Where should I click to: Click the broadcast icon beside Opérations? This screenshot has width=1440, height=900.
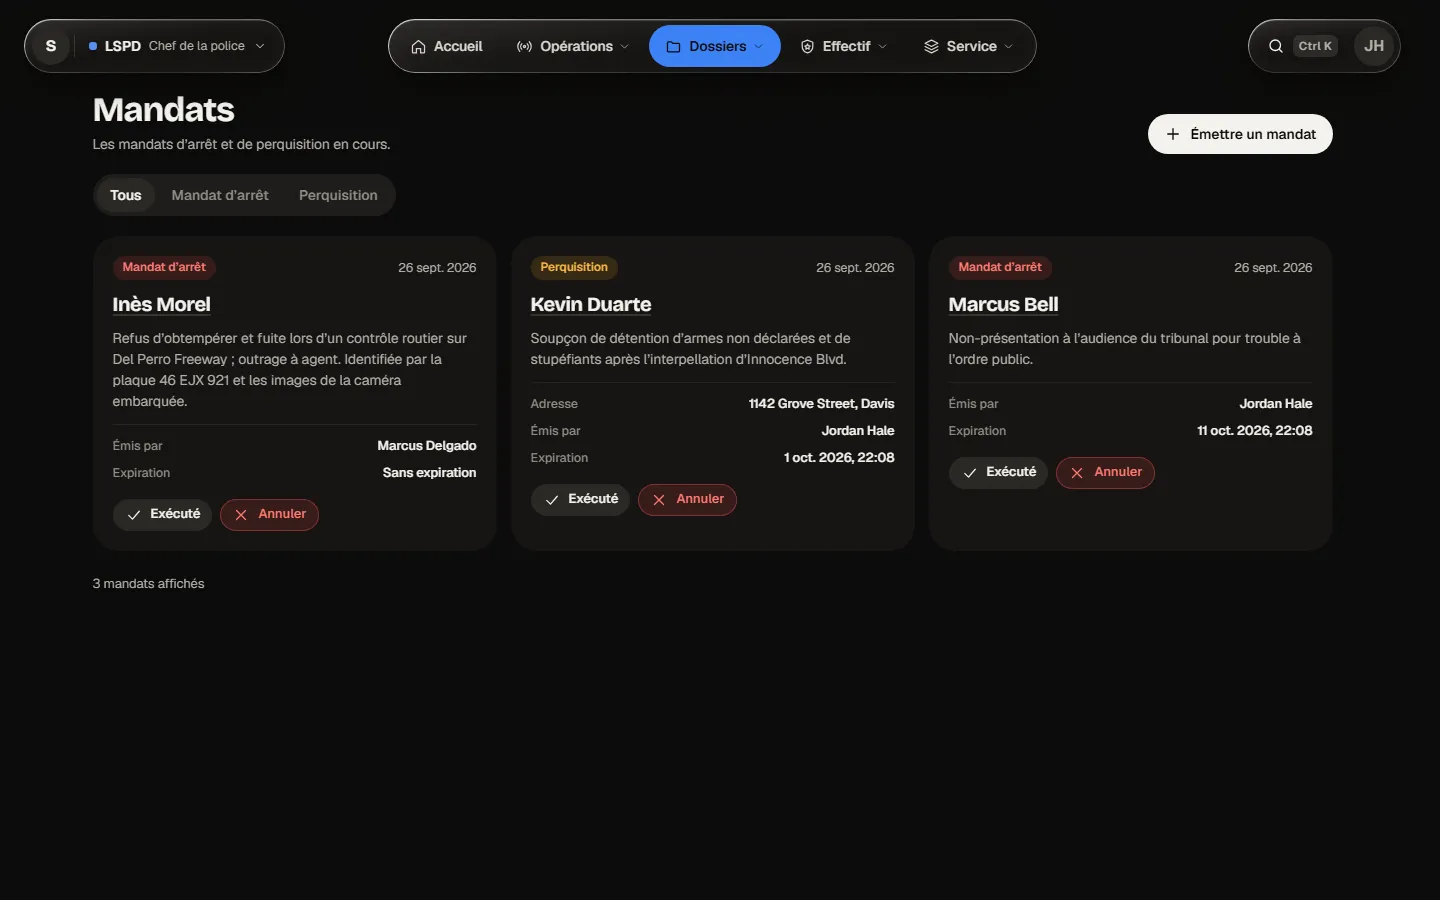[524, 47]
